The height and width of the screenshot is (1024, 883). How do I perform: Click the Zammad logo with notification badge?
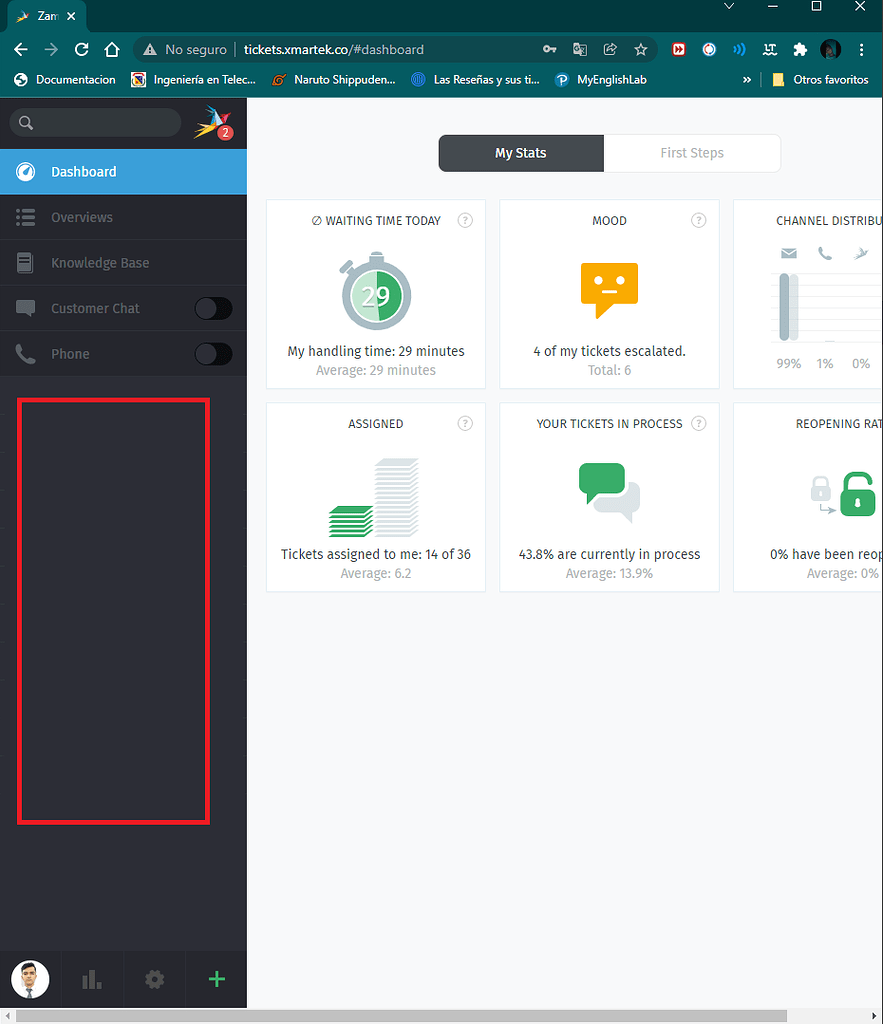[210, 122]
